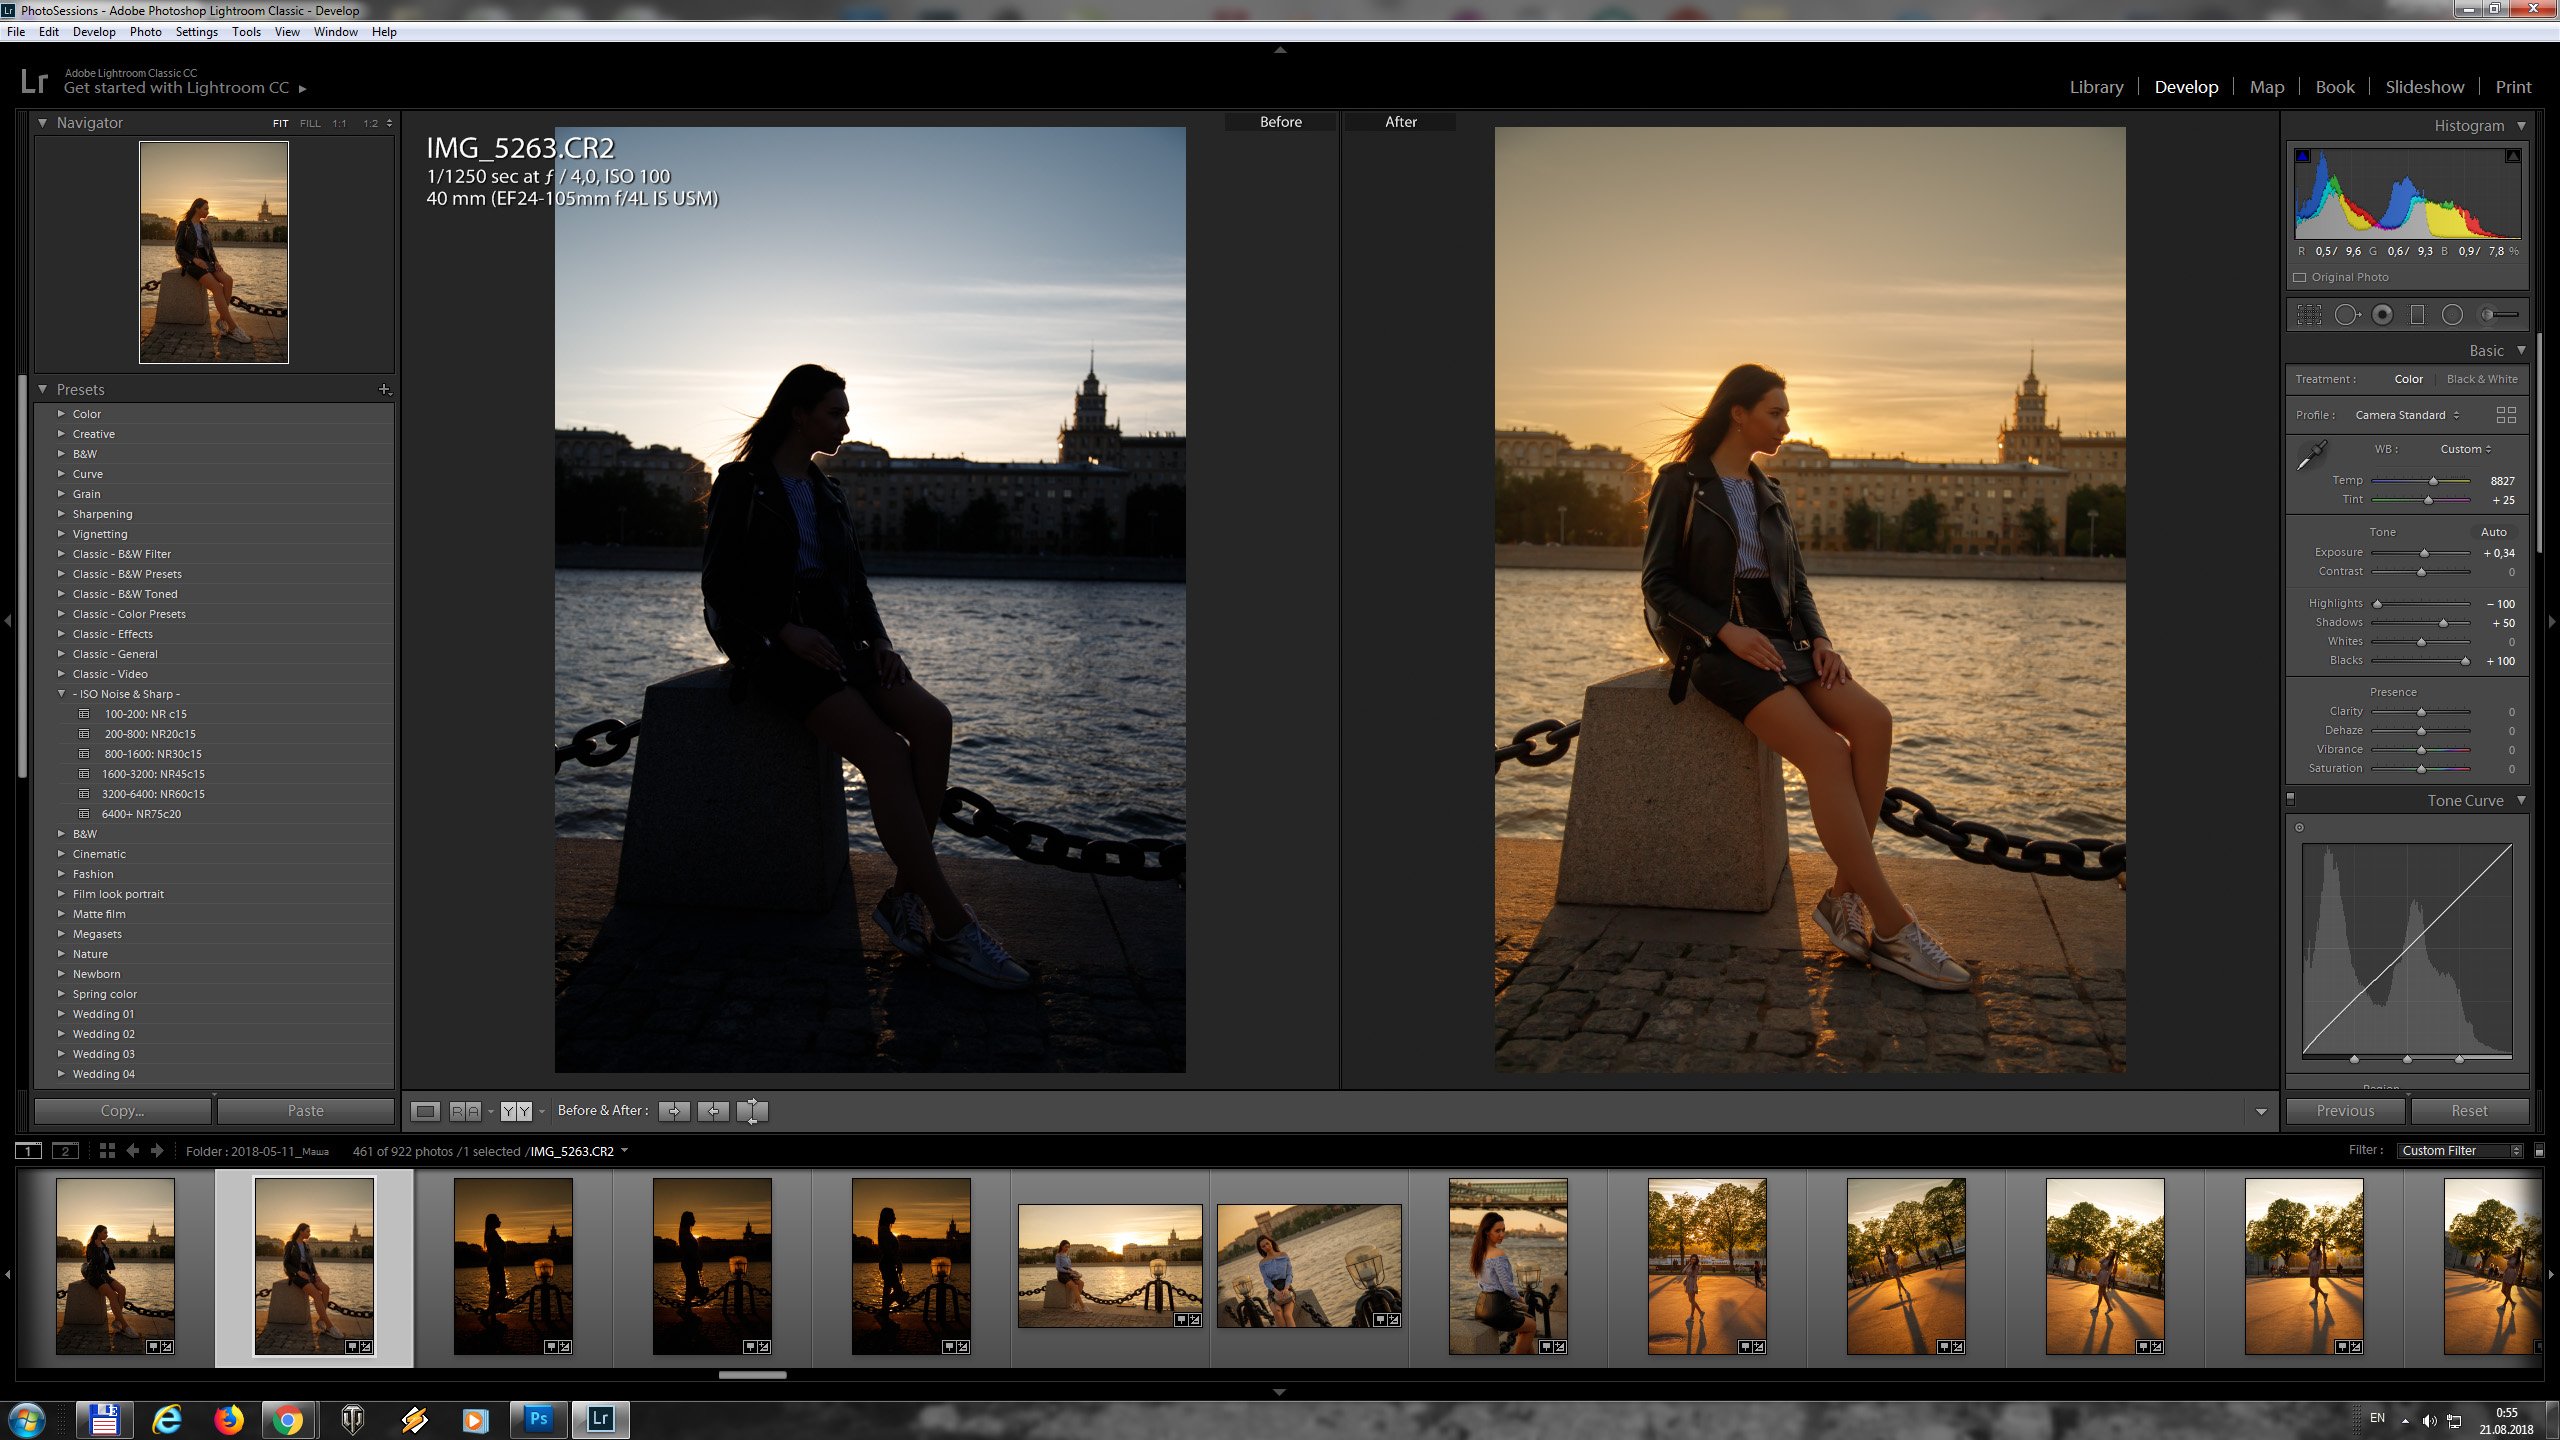Drag the Exposure slider to adjust value
This screenshot has width=2560, height=1440.
2423,552
